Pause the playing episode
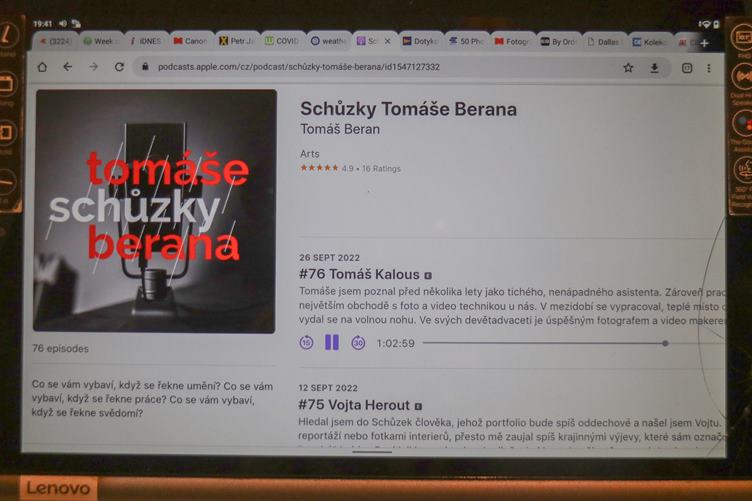 [332, 342]
